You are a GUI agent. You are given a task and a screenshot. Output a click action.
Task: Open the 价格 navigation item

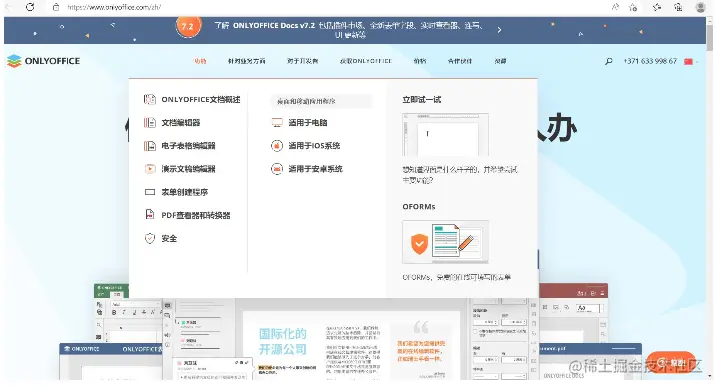pos(420,61)
